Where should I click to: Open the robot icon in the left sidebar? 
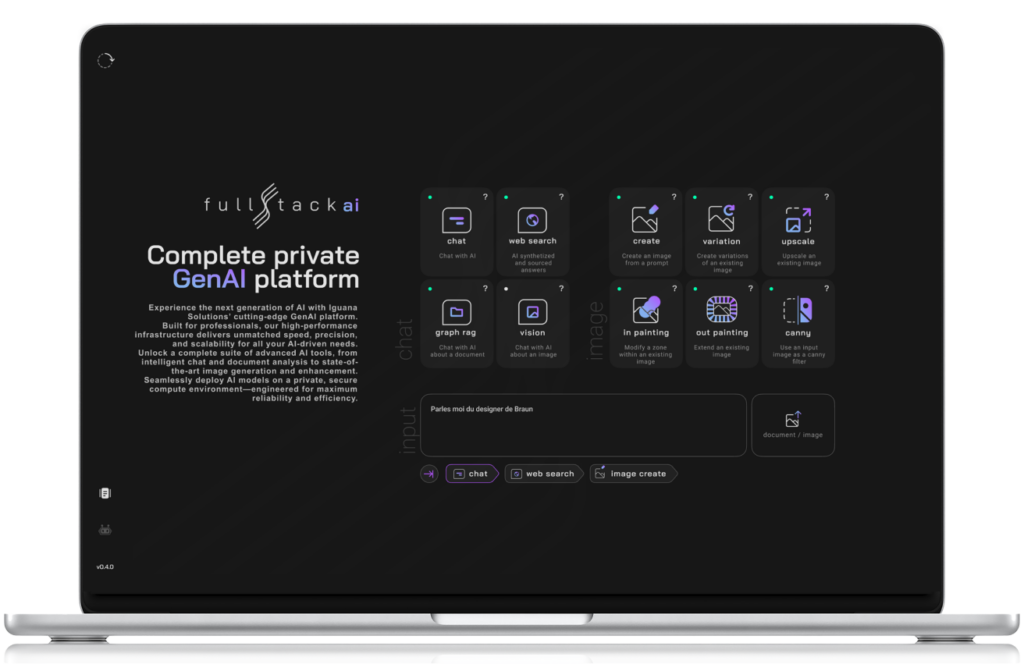tap(105, 530)
